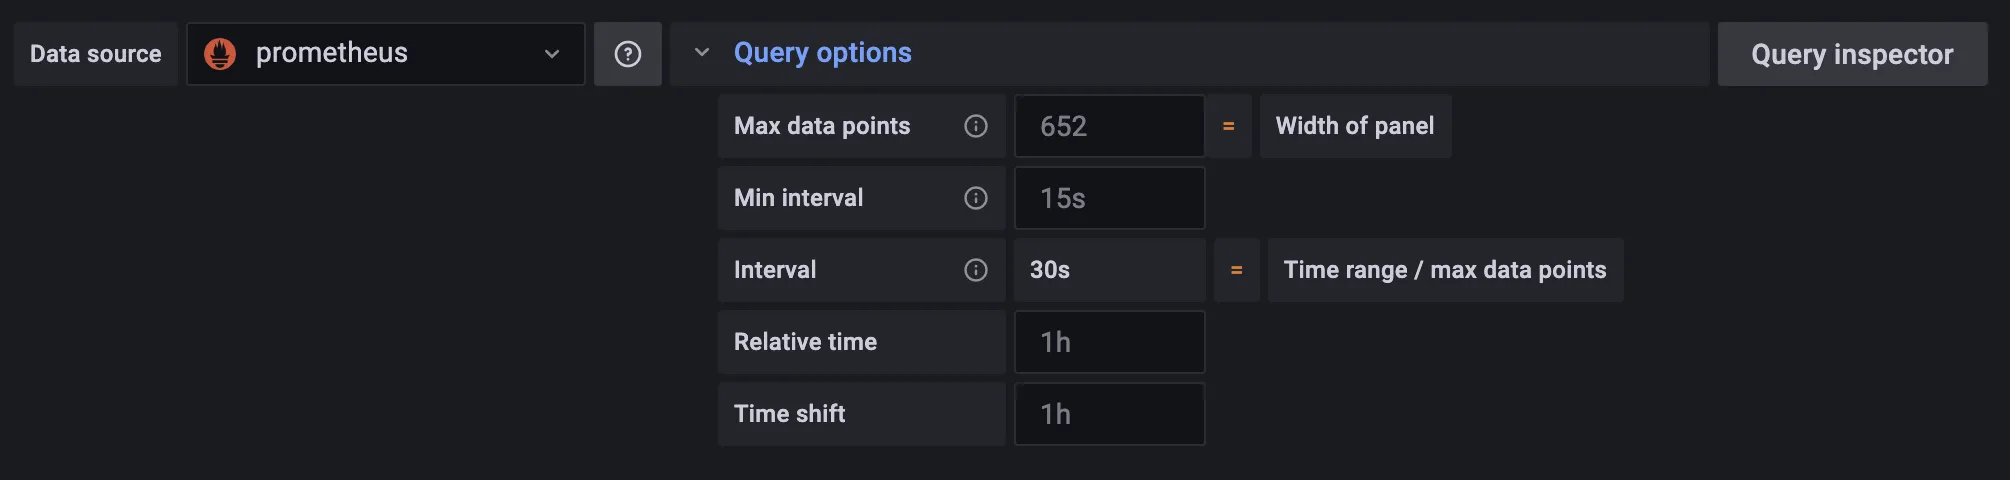Viewport: 2010px width, 480px height.
Task: Collapse the Query options chevron
Action: point(702,52)
